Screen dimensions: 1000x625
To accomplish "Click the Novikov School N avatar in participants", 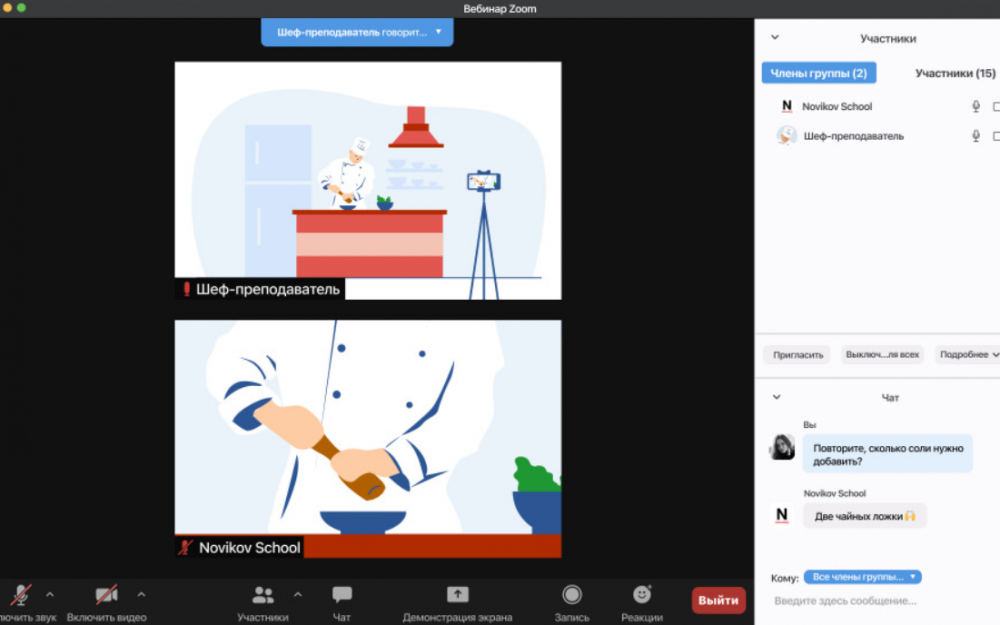I will pyautogui.click(x=787, y=107).
